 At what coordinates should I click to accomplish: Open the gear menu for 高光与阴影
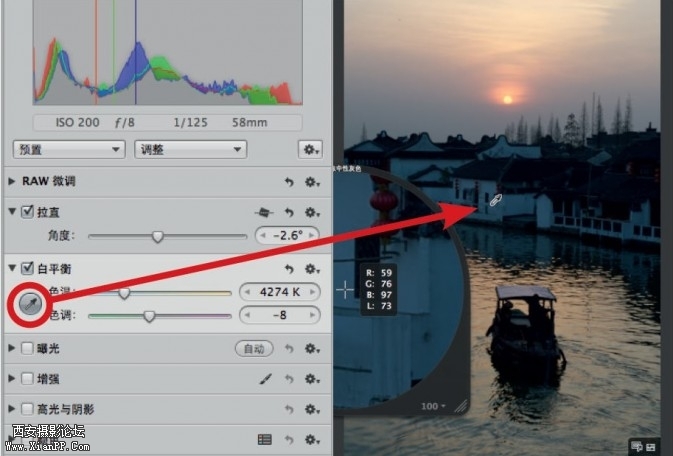(312, 409)
